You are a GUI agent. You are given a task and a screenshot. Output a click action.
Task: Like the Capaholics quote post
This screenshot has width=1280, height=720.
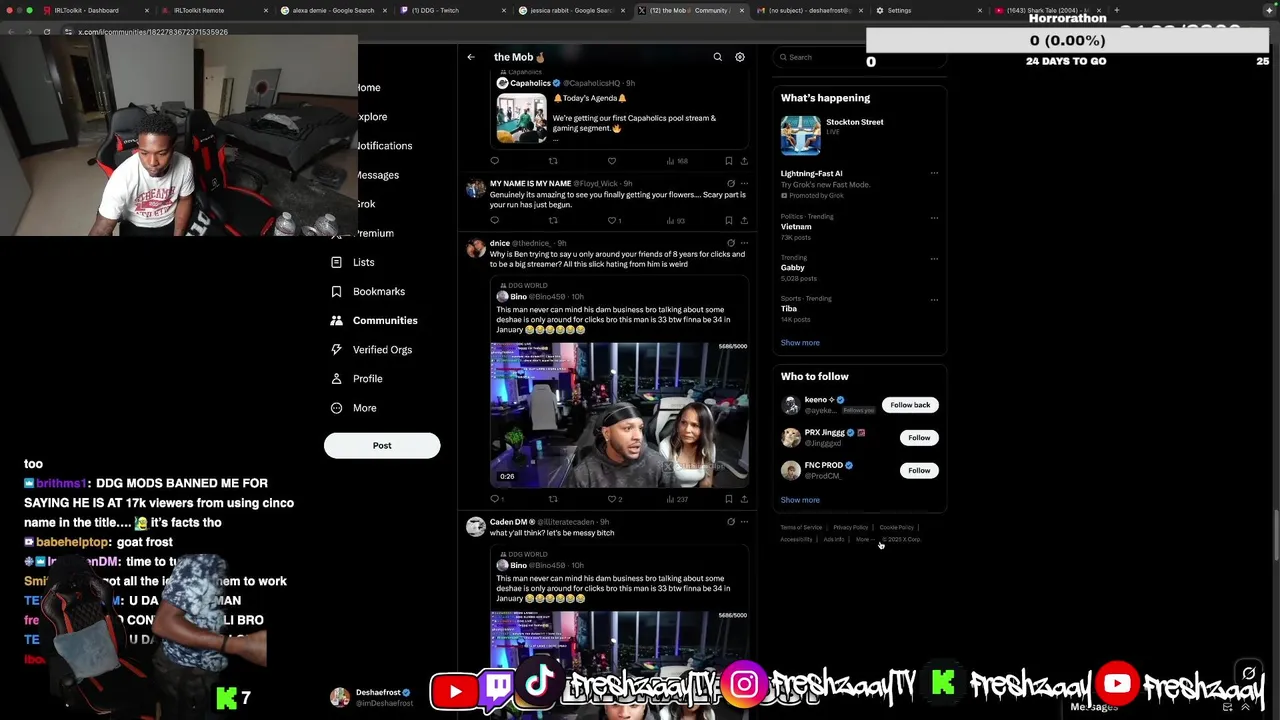coord(612,161)
